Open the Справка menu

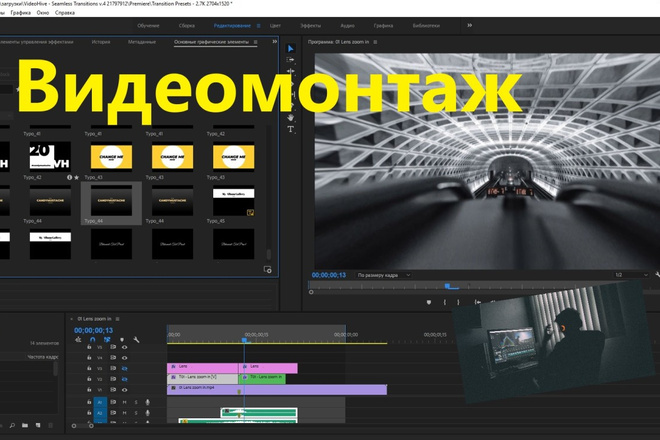(x=65, y=13)
